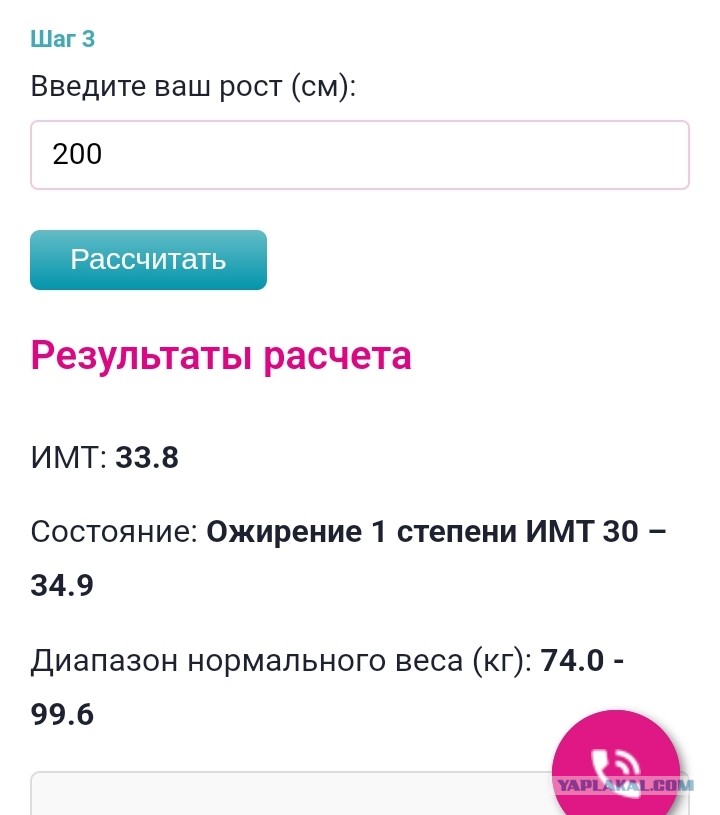Select the 99.6 upper weight value
The height and width of the screenshot is (815, 720).
pyautogui.click(x=62, y=714)
